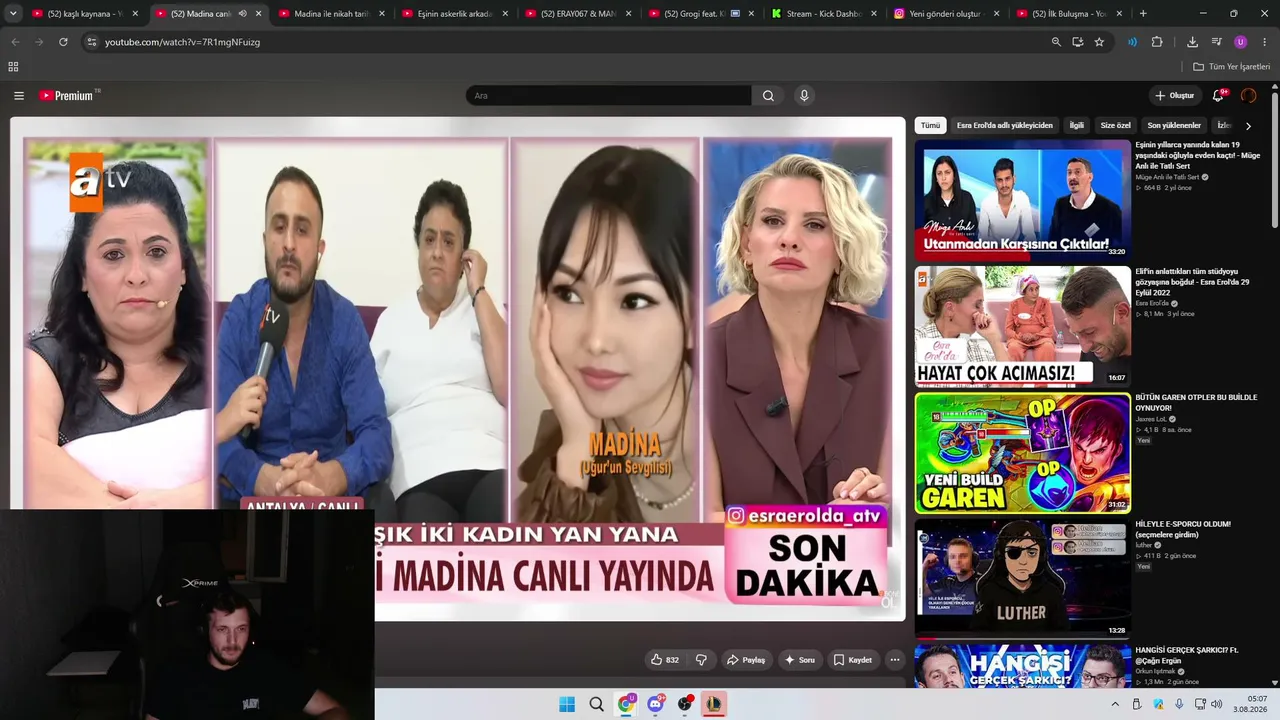Open YouTube notifications bell
Screen dimensions: 1280x720
1218,96
